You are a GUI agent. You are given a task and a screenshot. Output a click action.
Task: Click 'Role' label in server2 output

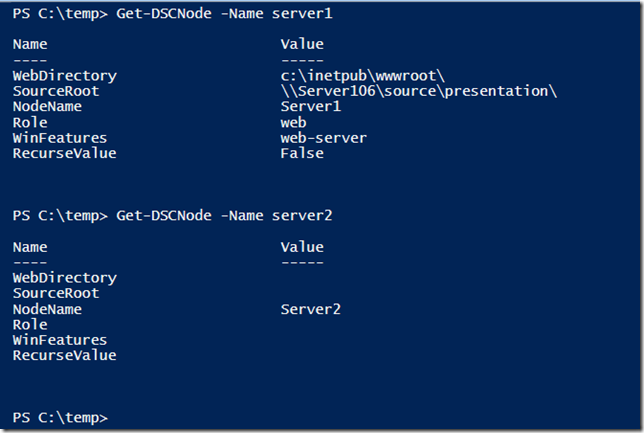[30, 324]
